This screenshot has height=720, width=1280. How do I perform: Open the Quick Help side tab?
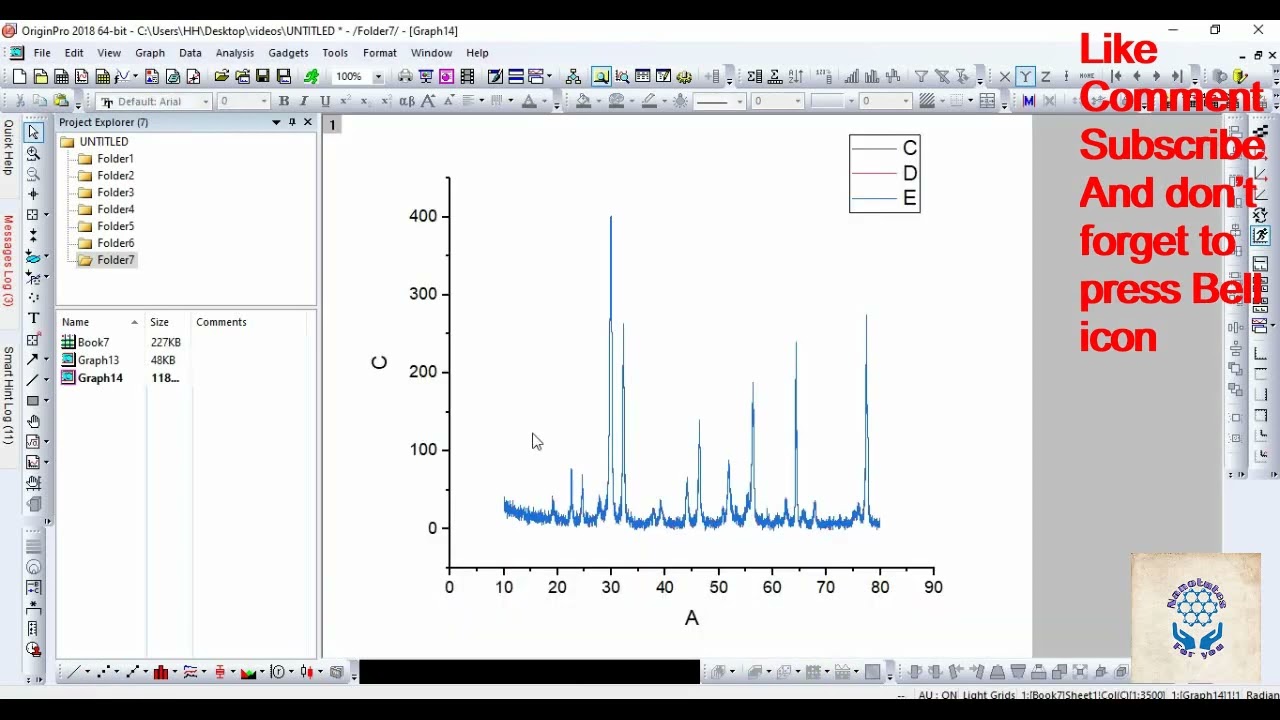pyautogui.click(x=8, y=148)
